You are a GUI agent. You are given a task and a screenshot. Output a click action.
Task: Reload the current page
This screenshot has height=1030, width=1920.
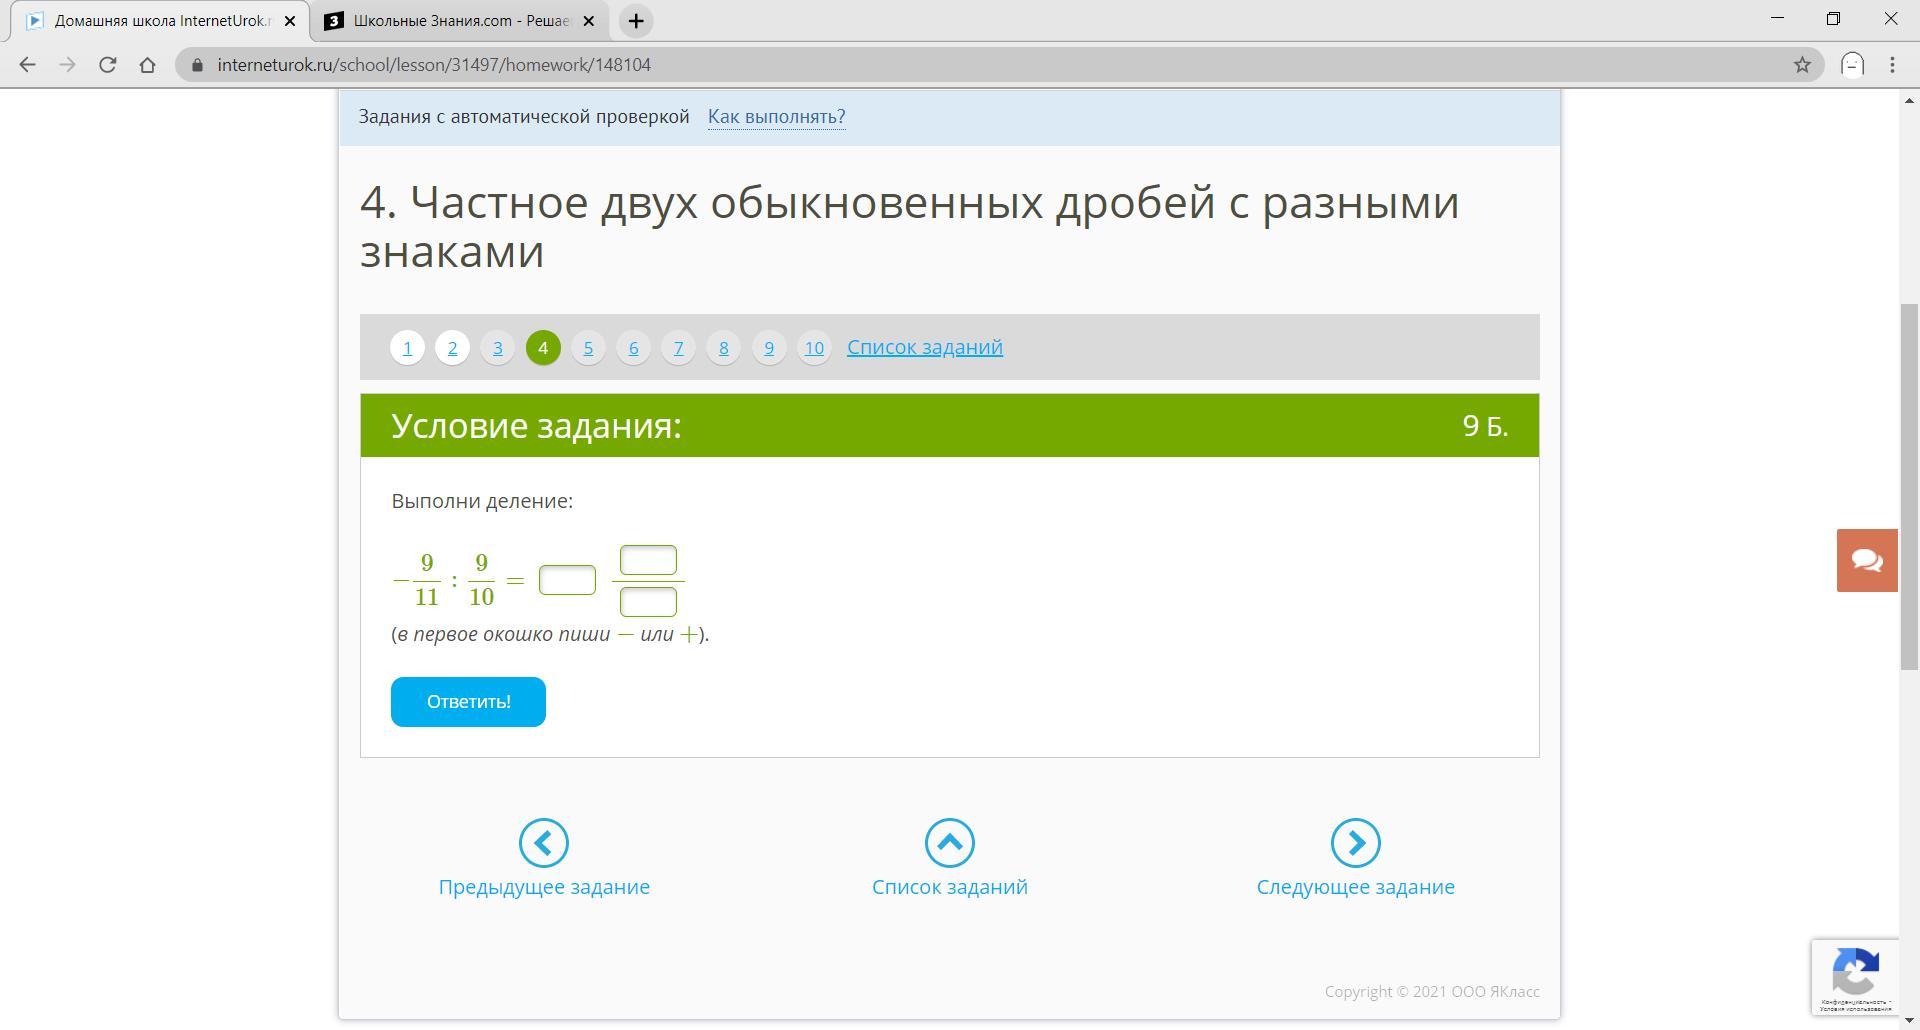coord(107,65)
